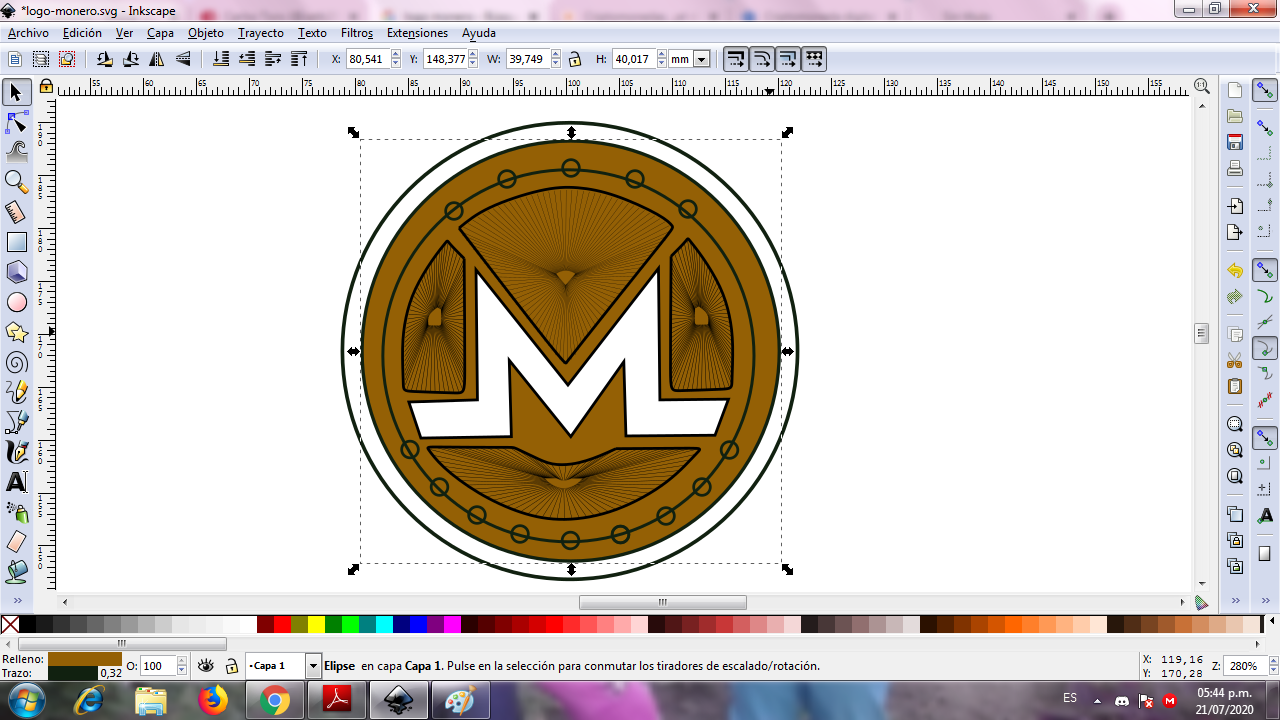Open Inkscape from the Windows taskbar
This screenshot has height=720, width=1280.
398,700
